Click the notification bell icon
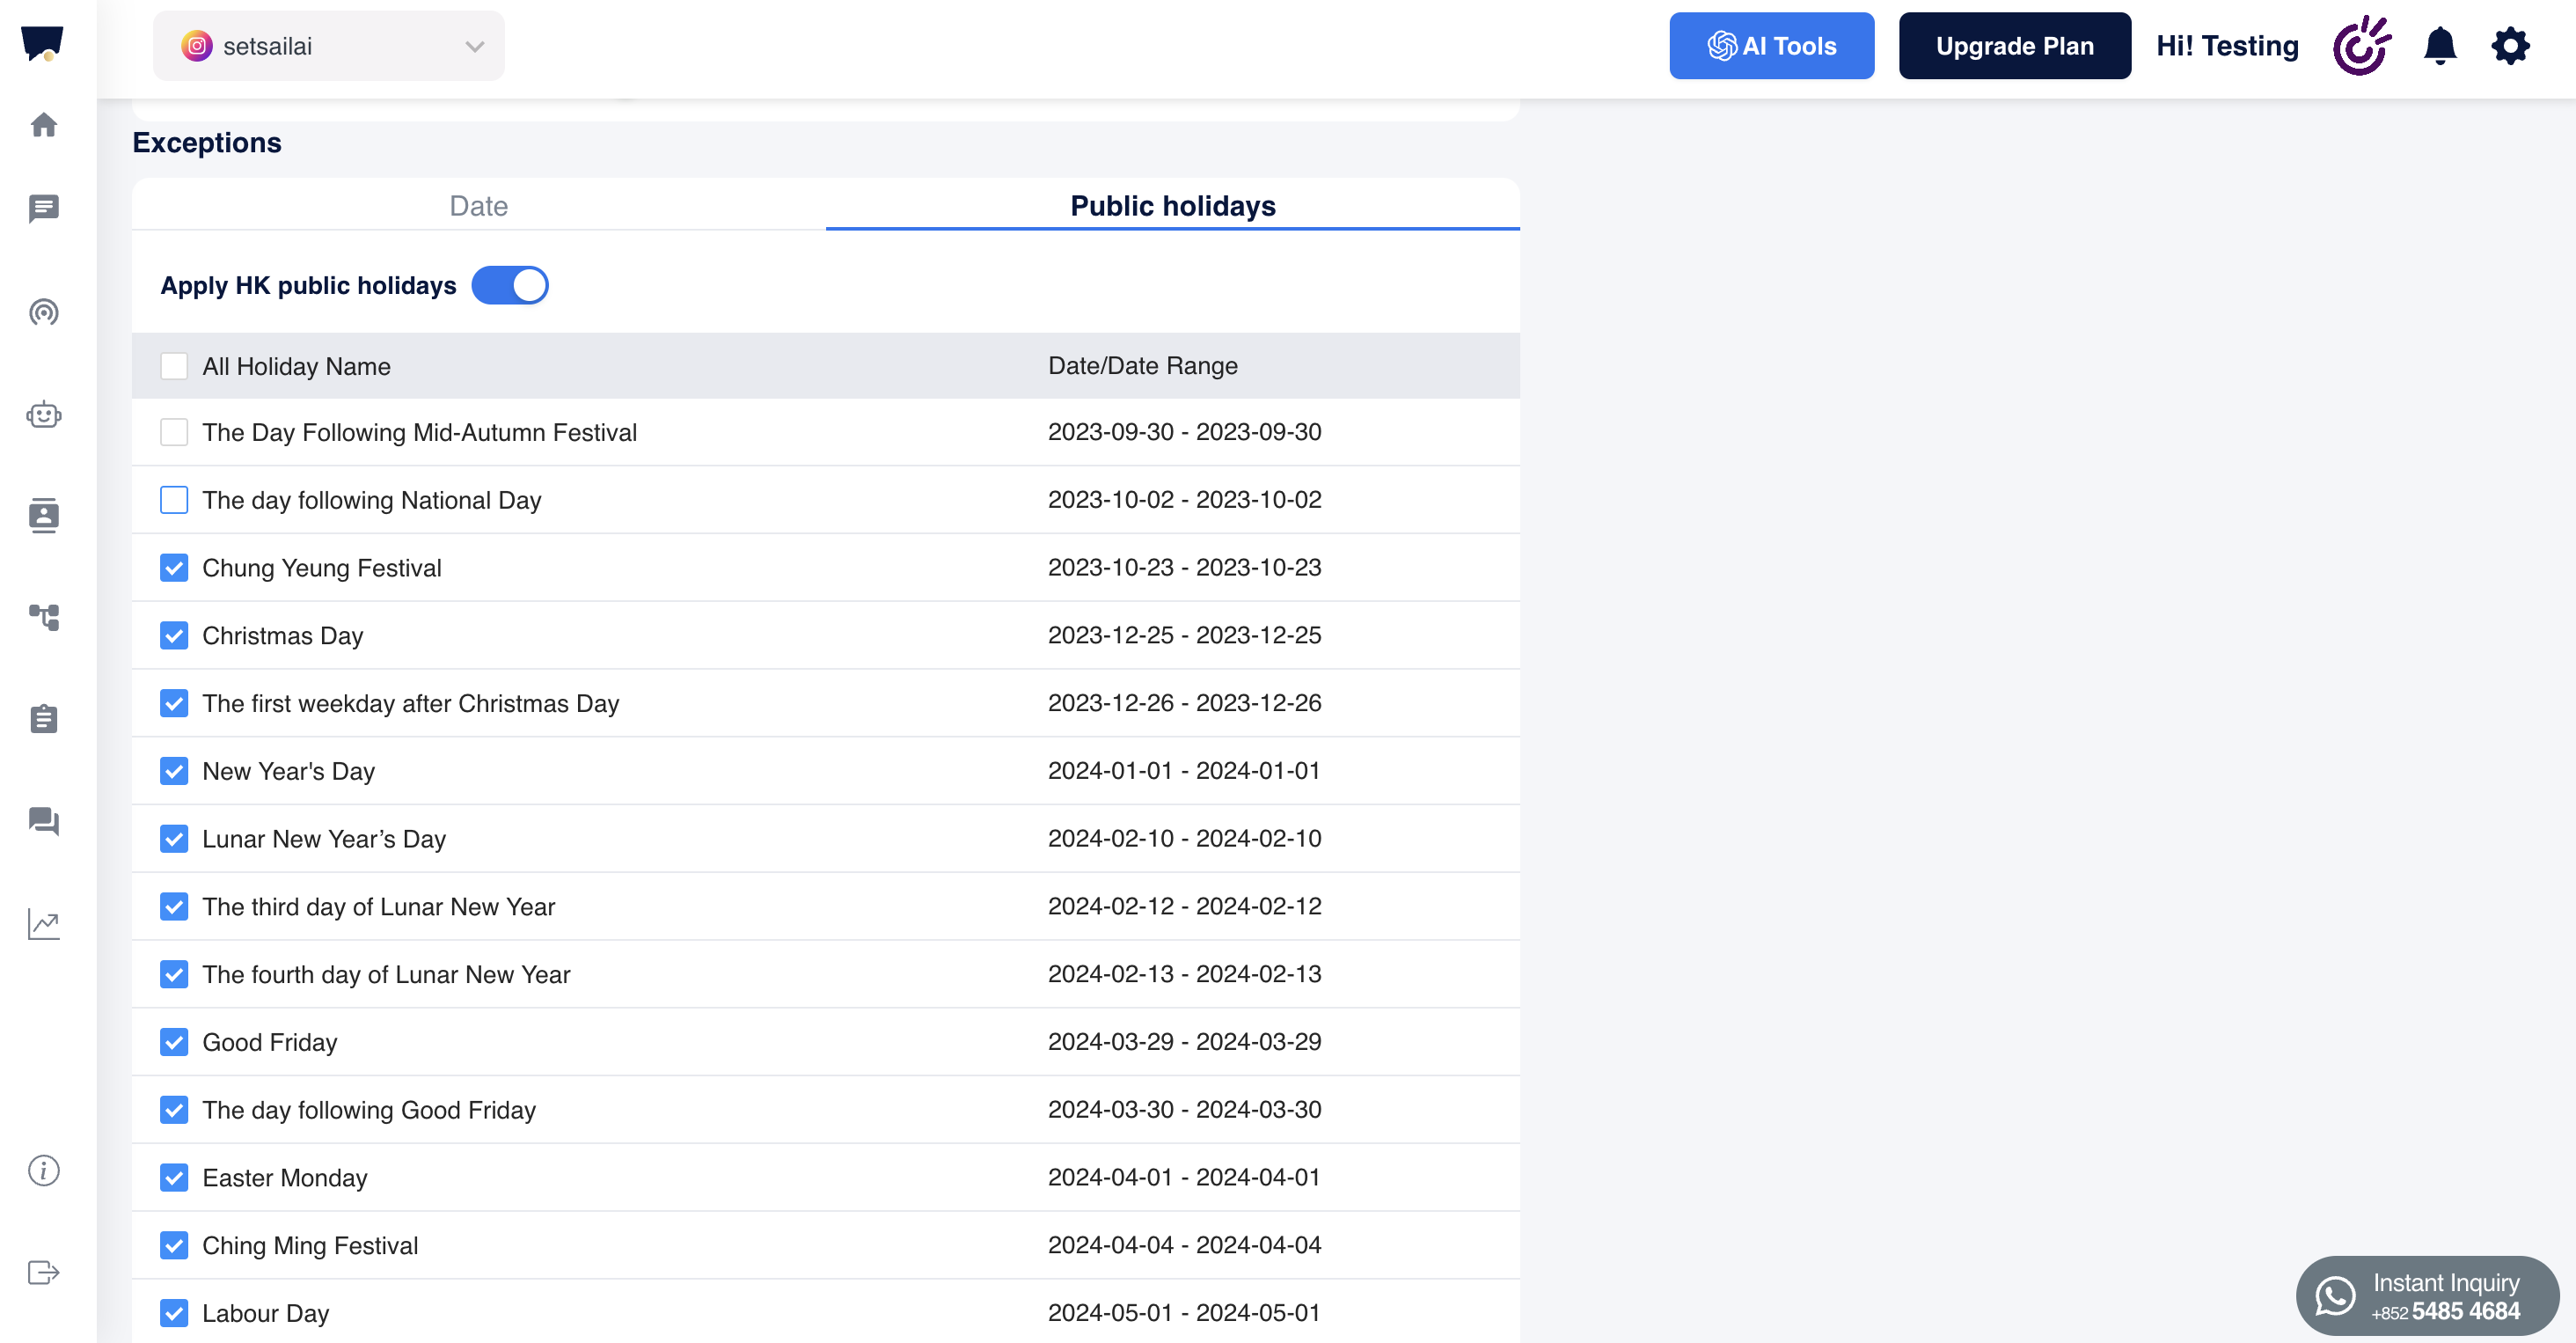 (x=2439, y=46)
